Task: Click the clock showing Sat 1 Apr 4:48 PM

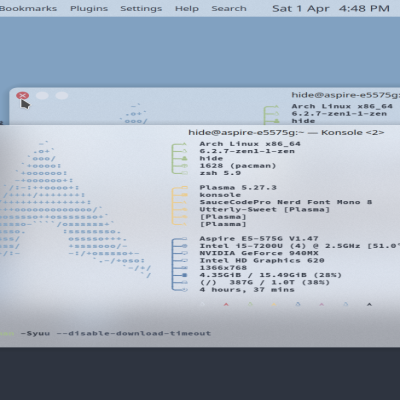Action: coord(331,8)
